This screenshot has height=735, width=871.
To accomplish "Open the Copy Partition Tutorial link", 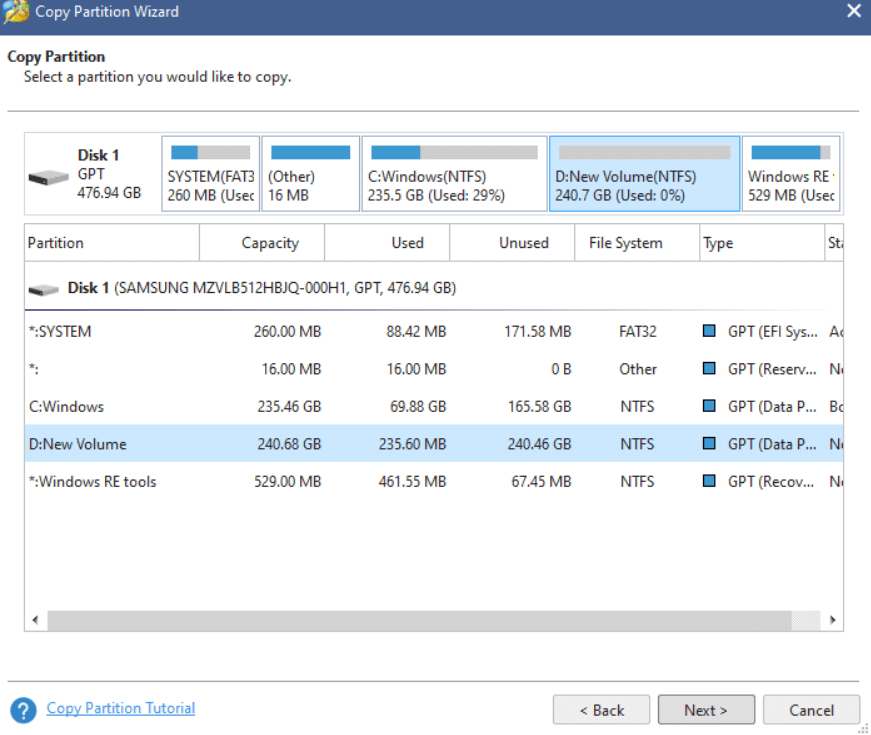I will pos(121,708).
